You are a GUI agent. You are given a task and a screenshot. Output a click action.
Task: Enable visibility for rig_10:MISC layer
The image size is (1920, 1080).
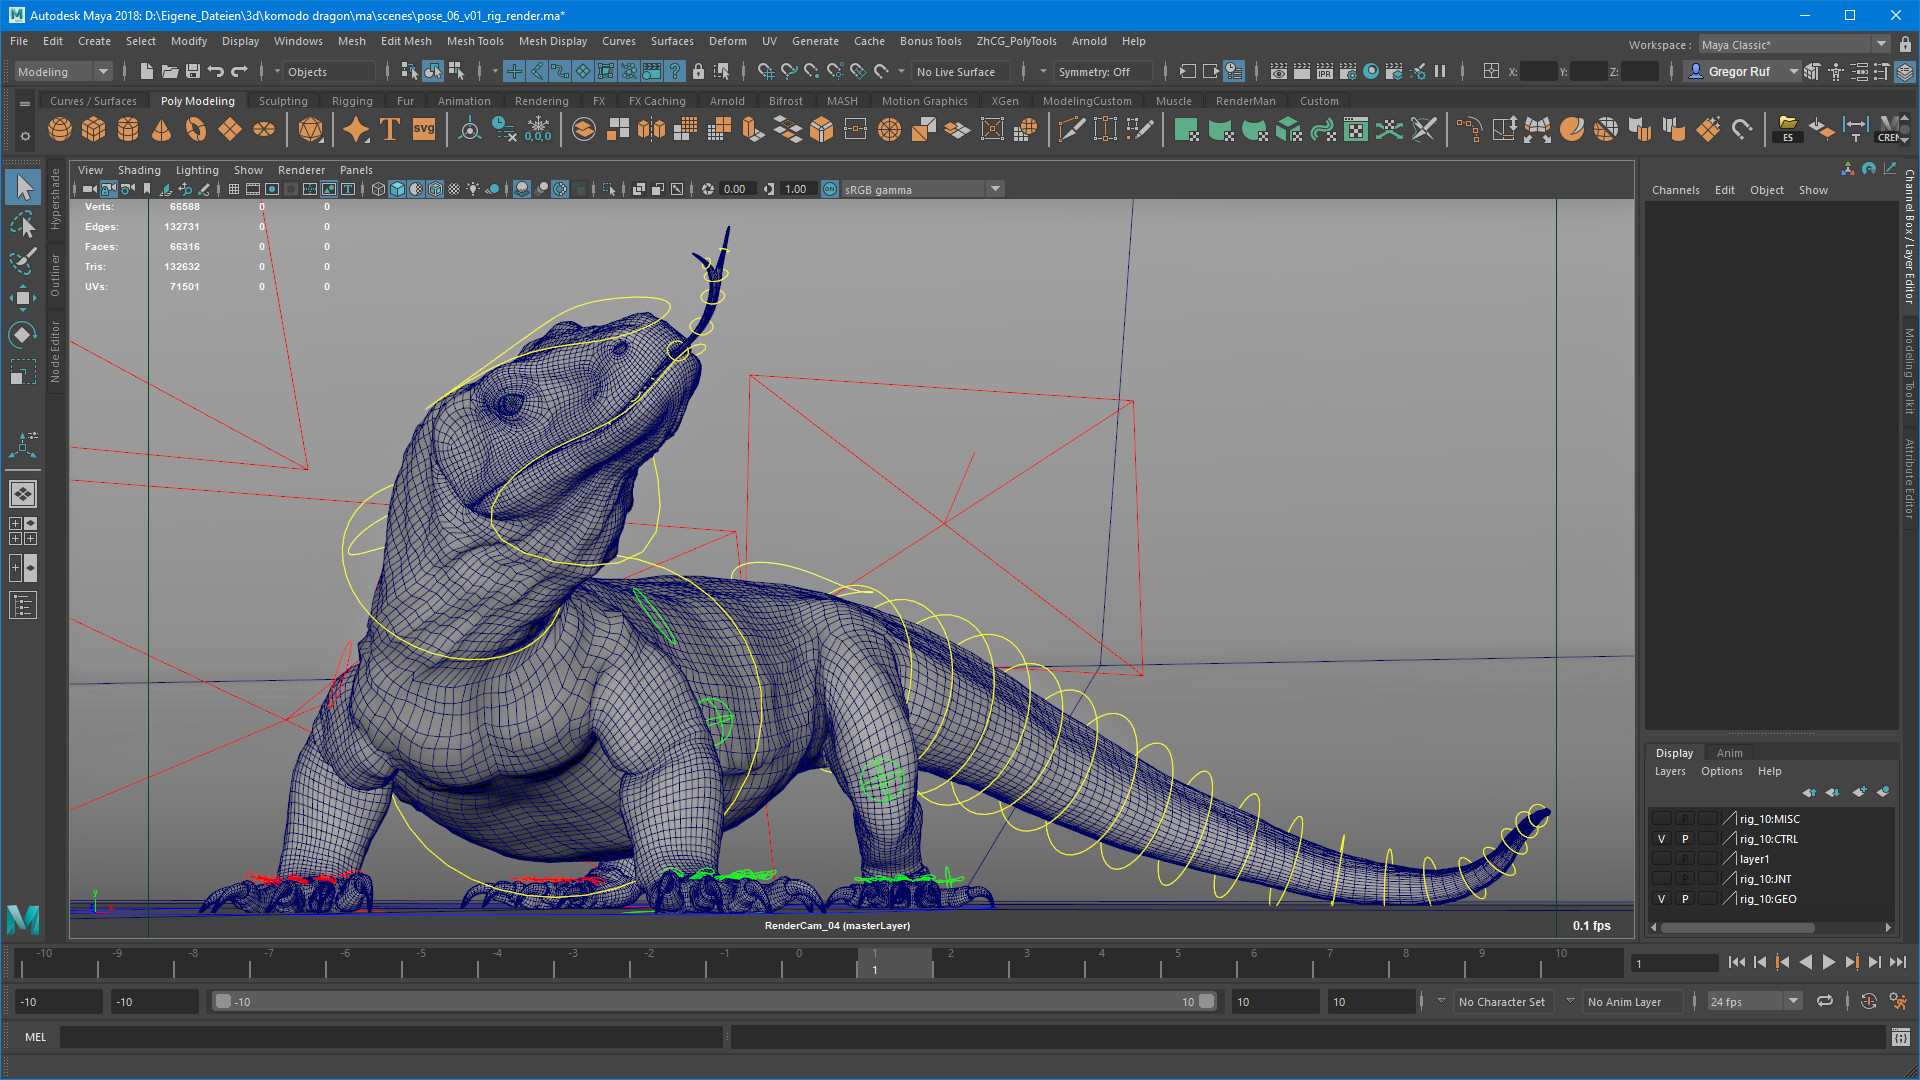point(1661,819)
